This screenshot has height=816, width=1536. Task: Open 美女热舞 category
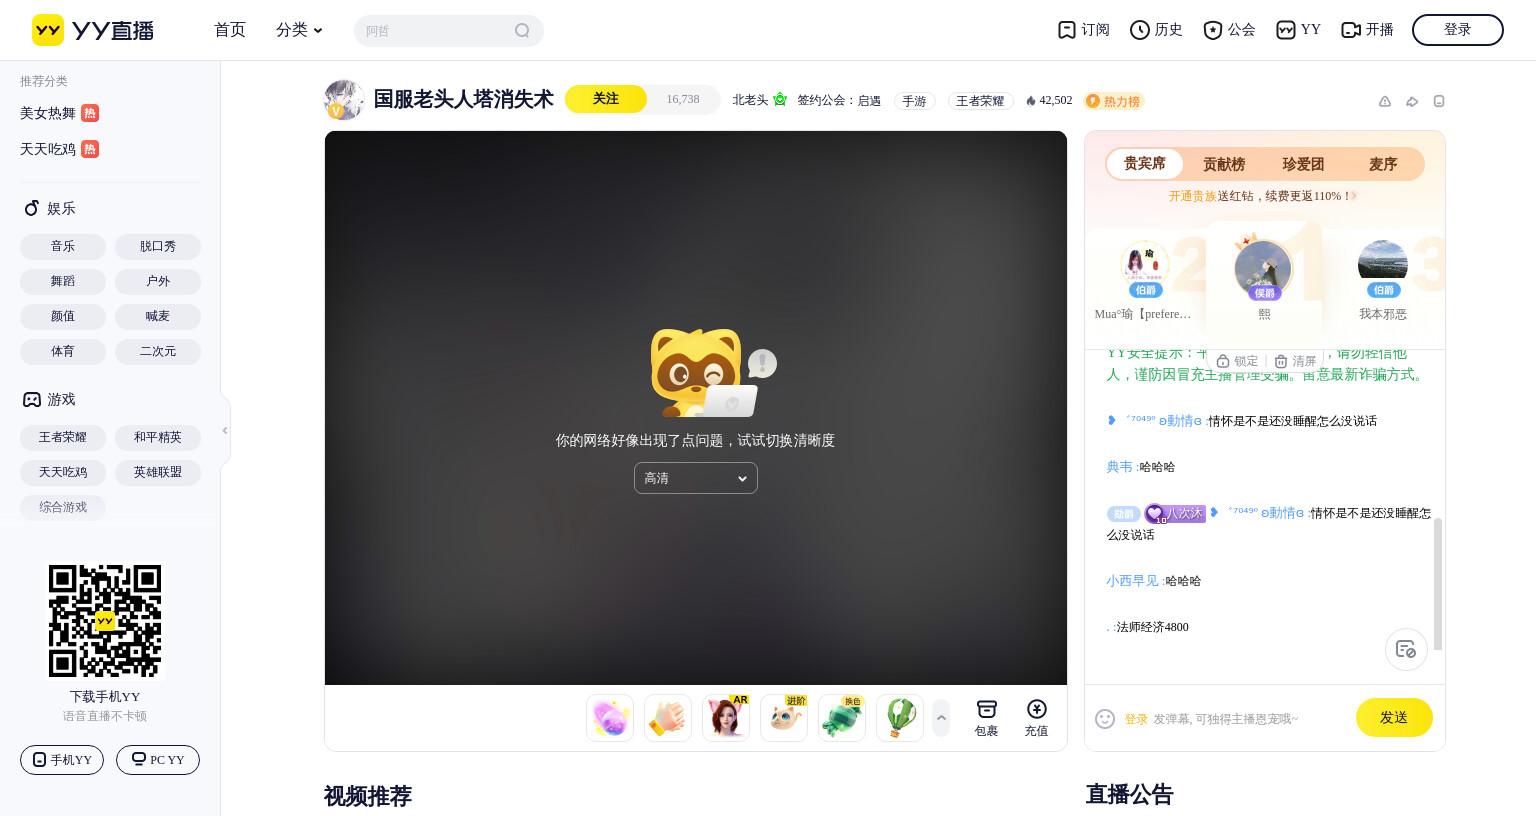[x=59, y=113]
